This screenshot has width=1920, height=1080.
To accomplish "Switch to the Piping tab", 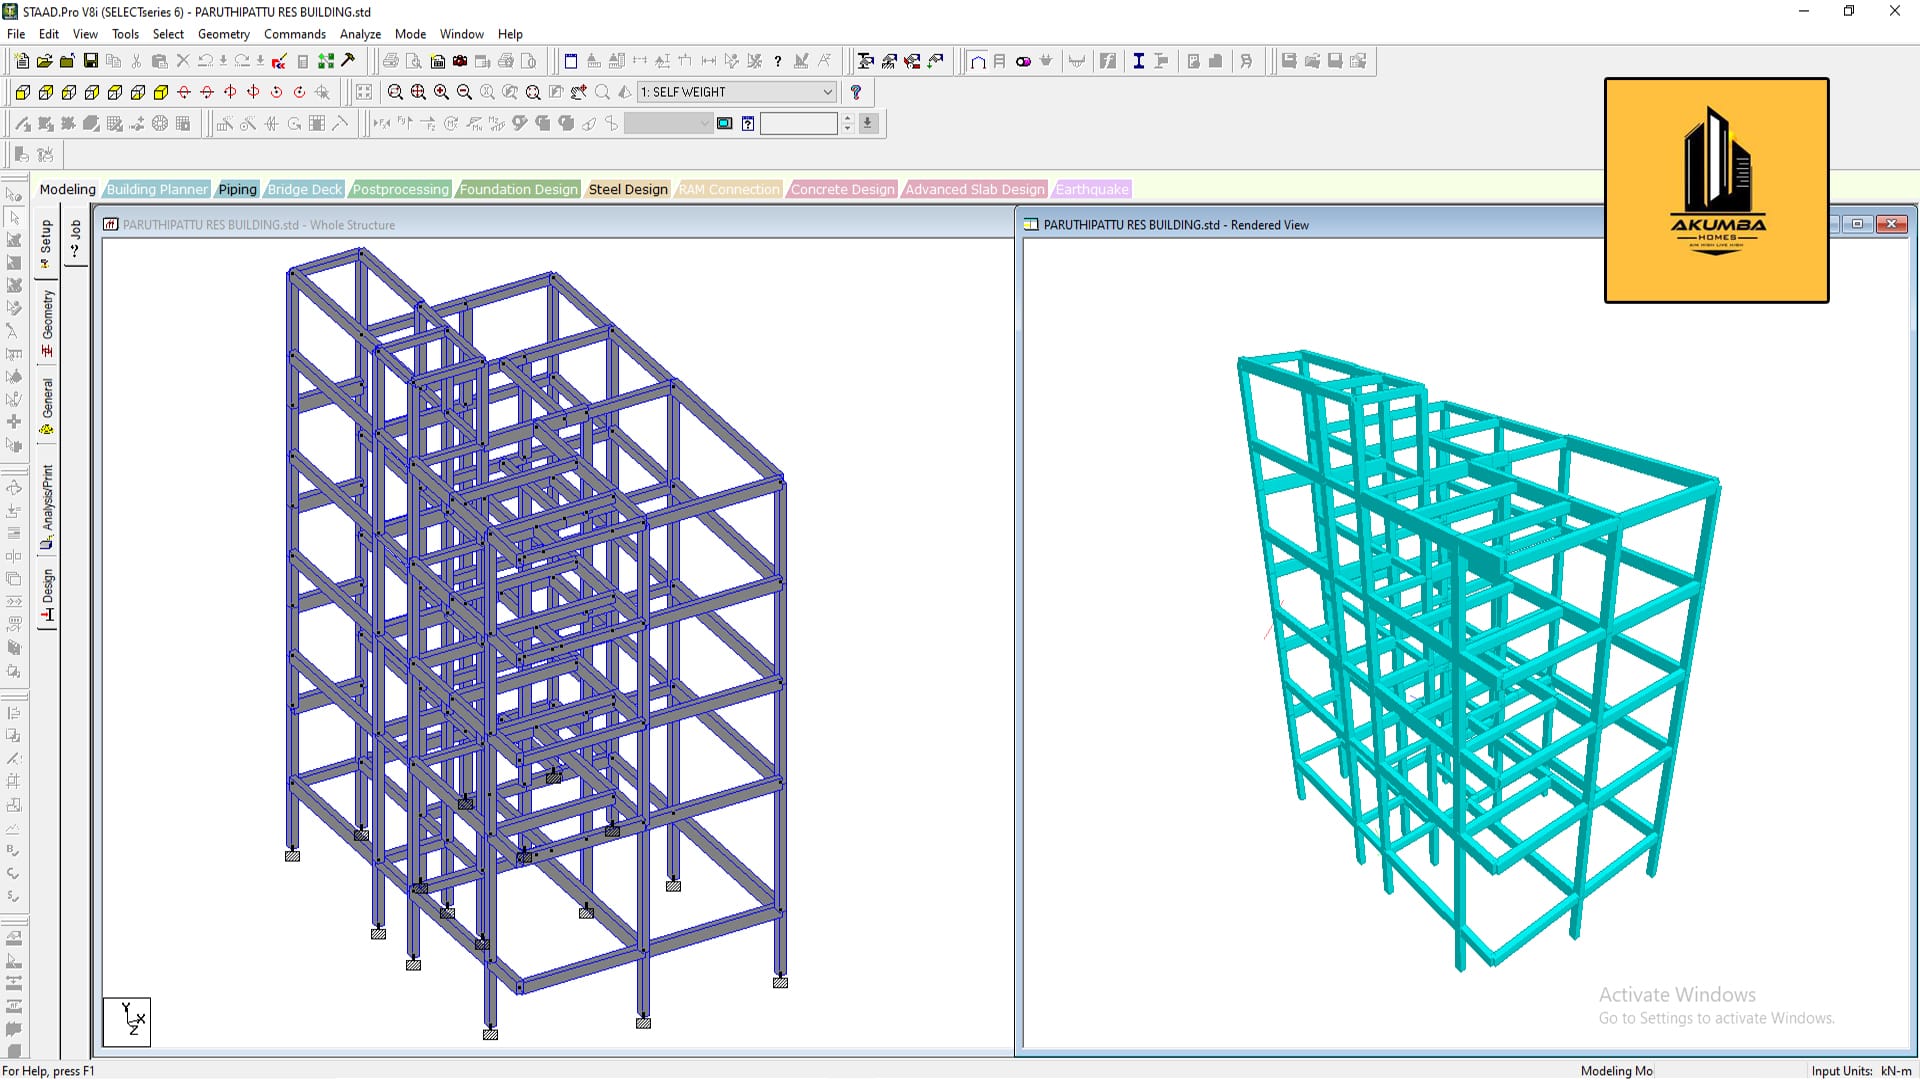I will click(238, 189).
